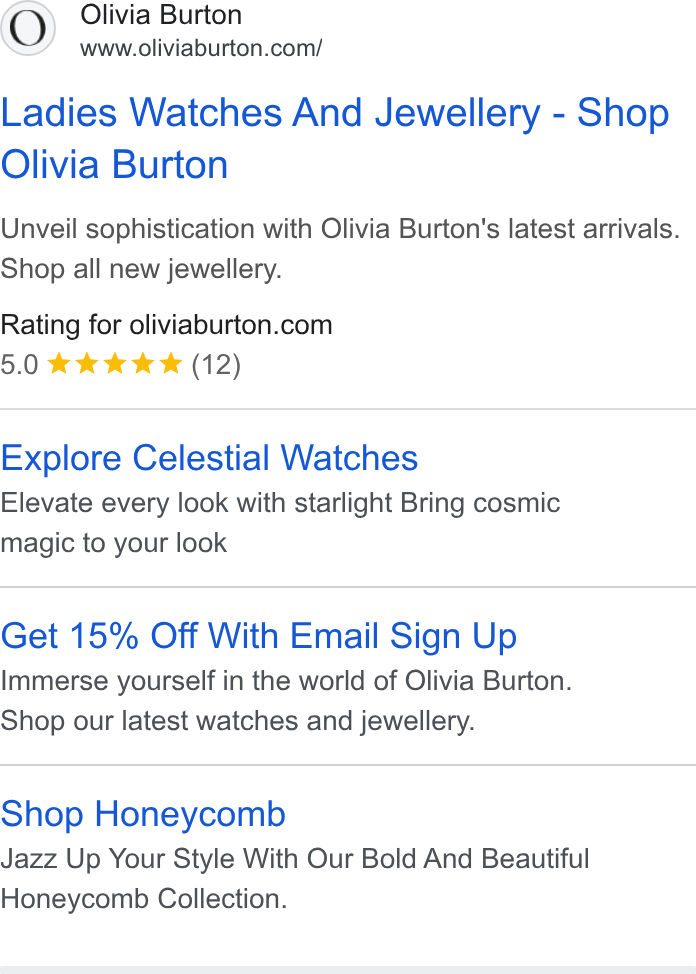Click the Olivia Burton circular logo icon
This screenshot has width=696, height=974.
pos(27,28)
